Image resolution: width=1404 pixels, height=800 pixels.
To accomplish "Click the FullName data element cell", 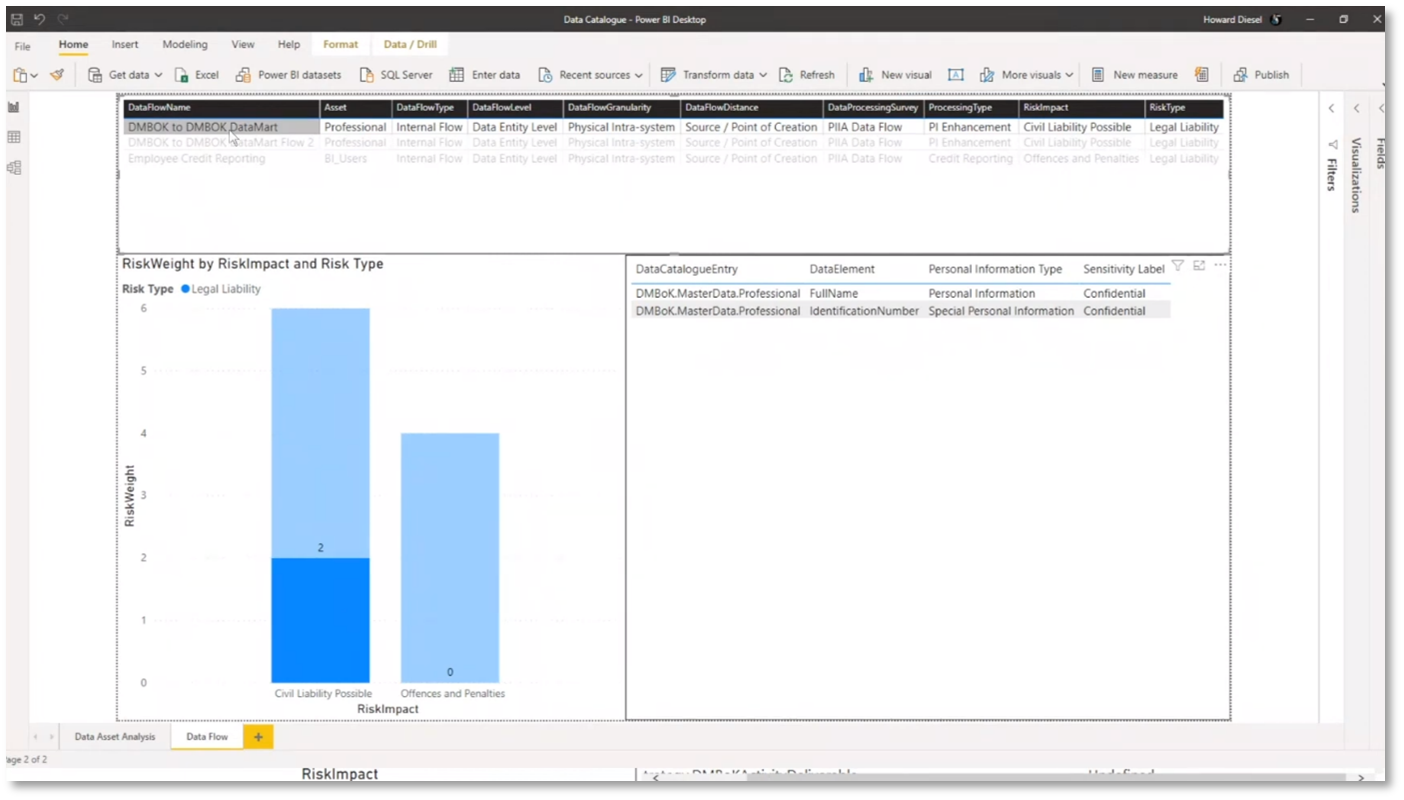I will (x=835, y=294).
